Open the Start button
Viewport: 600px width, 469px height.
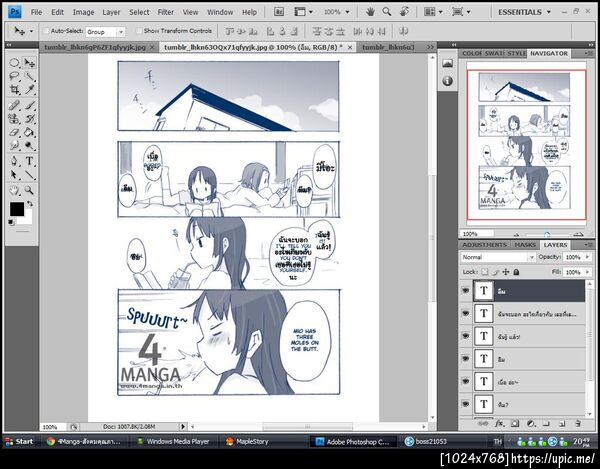19,441
